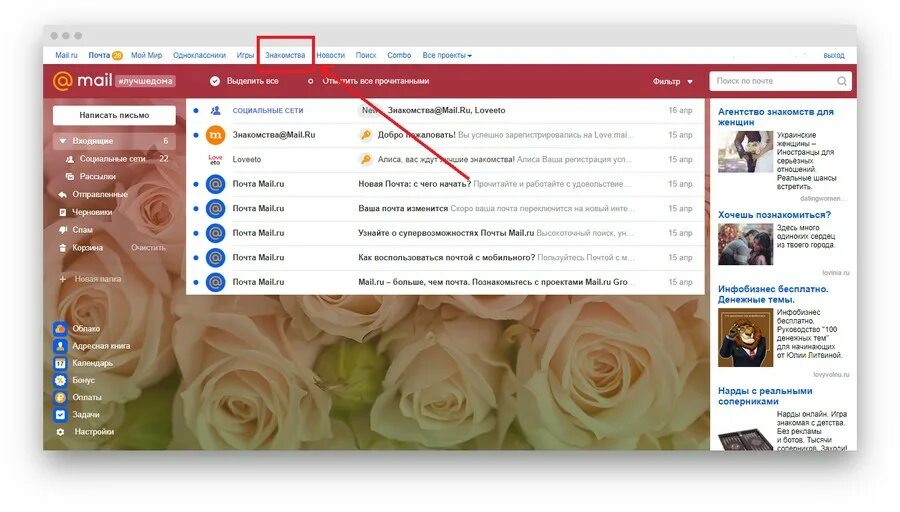Open Одноклассники in top navigation

[x=199, y=56]
